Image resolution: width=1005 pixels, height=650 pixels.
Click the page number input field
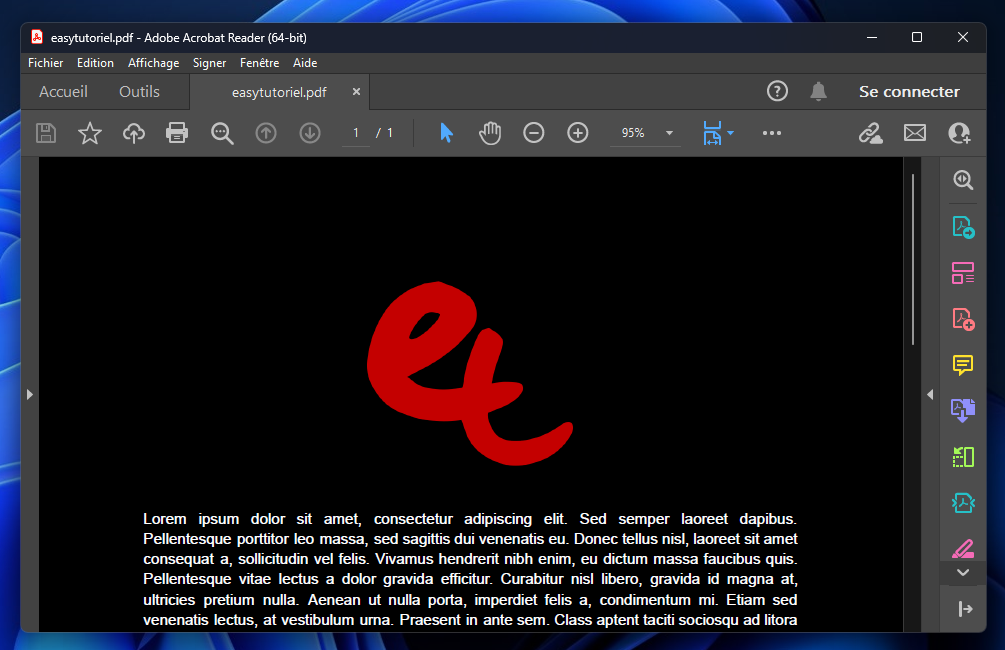click(356, 133)
